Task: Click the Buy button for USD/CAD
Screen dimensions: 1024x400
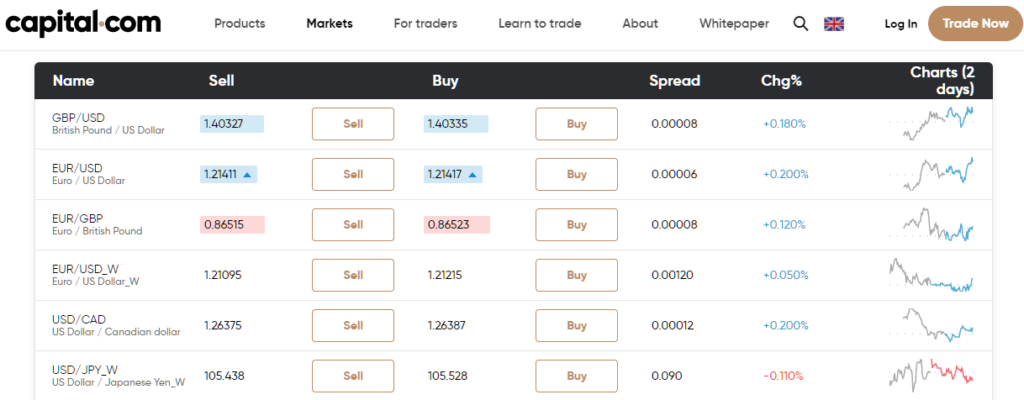Action: [577, 325]
